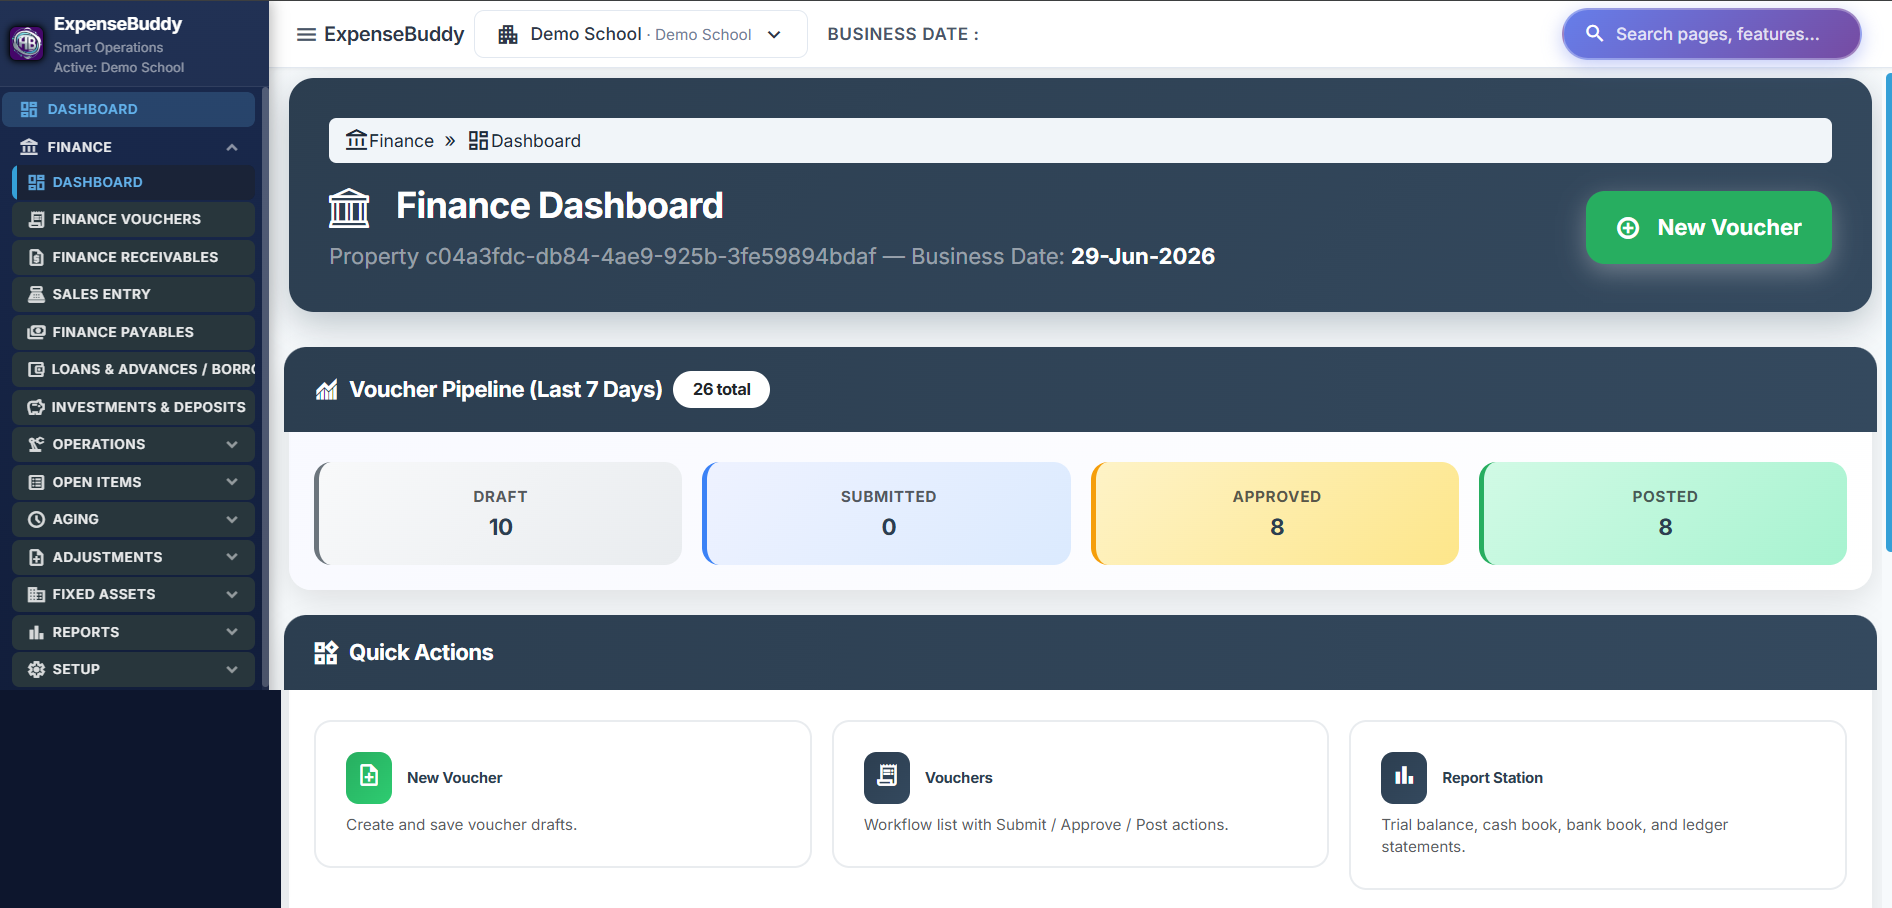Click the plus icon in New Voucher button

coord(1628,228)
